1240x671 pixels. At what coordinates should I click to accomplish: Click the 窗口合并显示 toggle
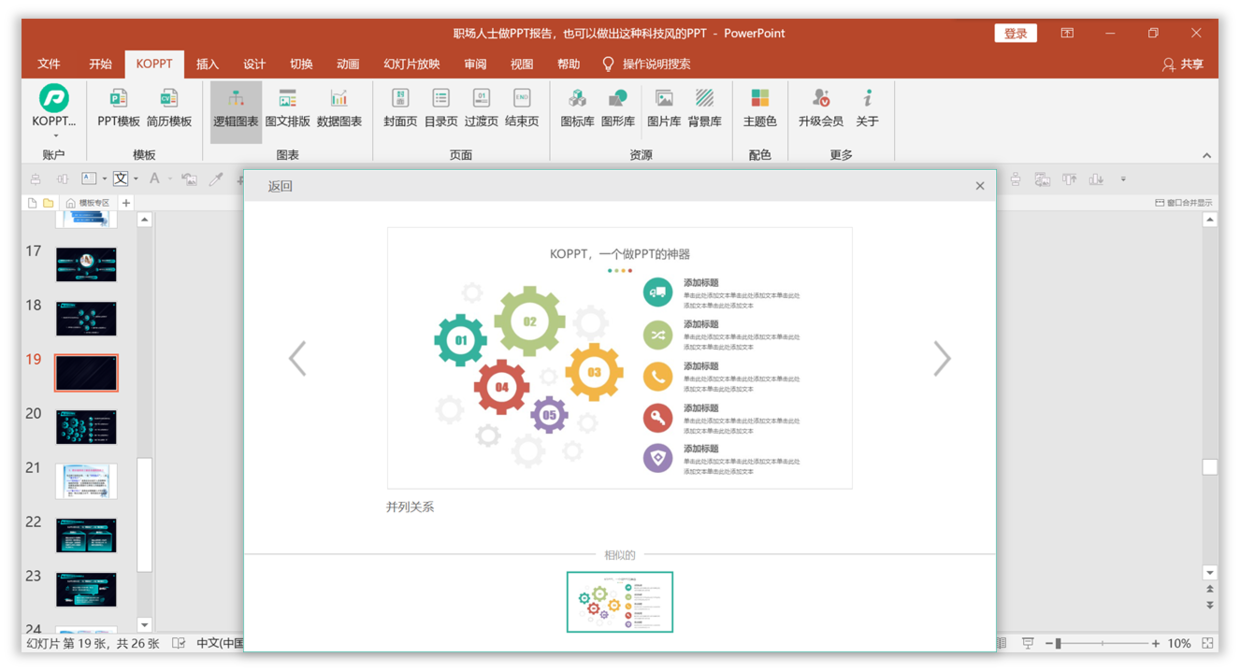(x=1183, y=203)
